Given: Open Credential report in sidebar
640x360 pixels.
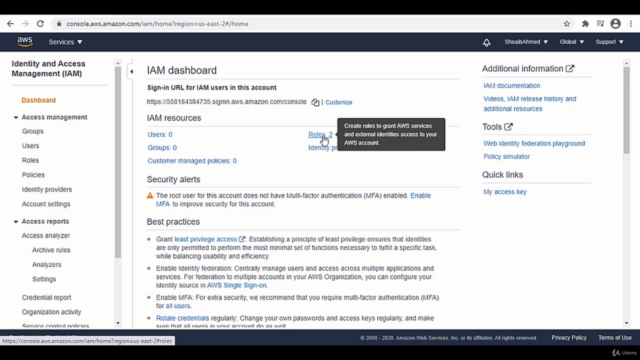Looking at the screenshot, I should pos(47,298).
